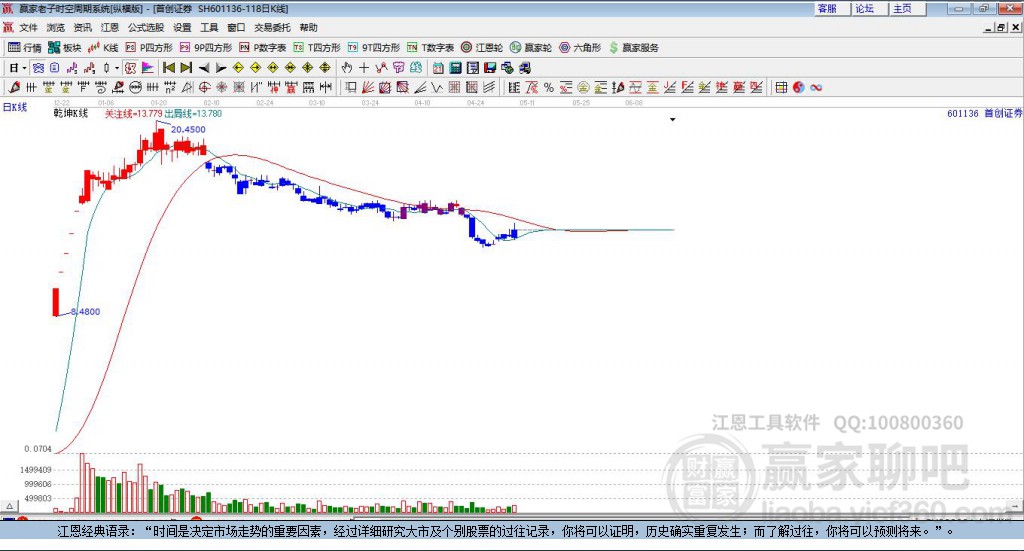Open the 文件 menu
Viewport: 1024px width, 551px height.
click(28, 27)
